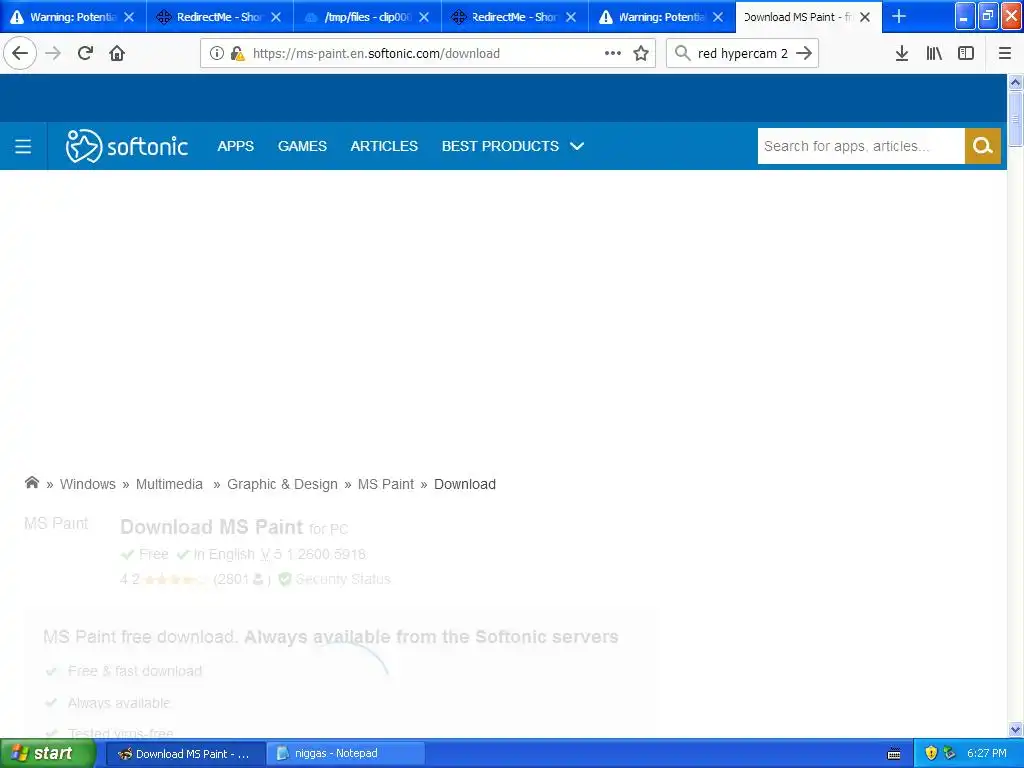Toggle the sidebar view icon
Screen dimensions: 1024x768
966,53
